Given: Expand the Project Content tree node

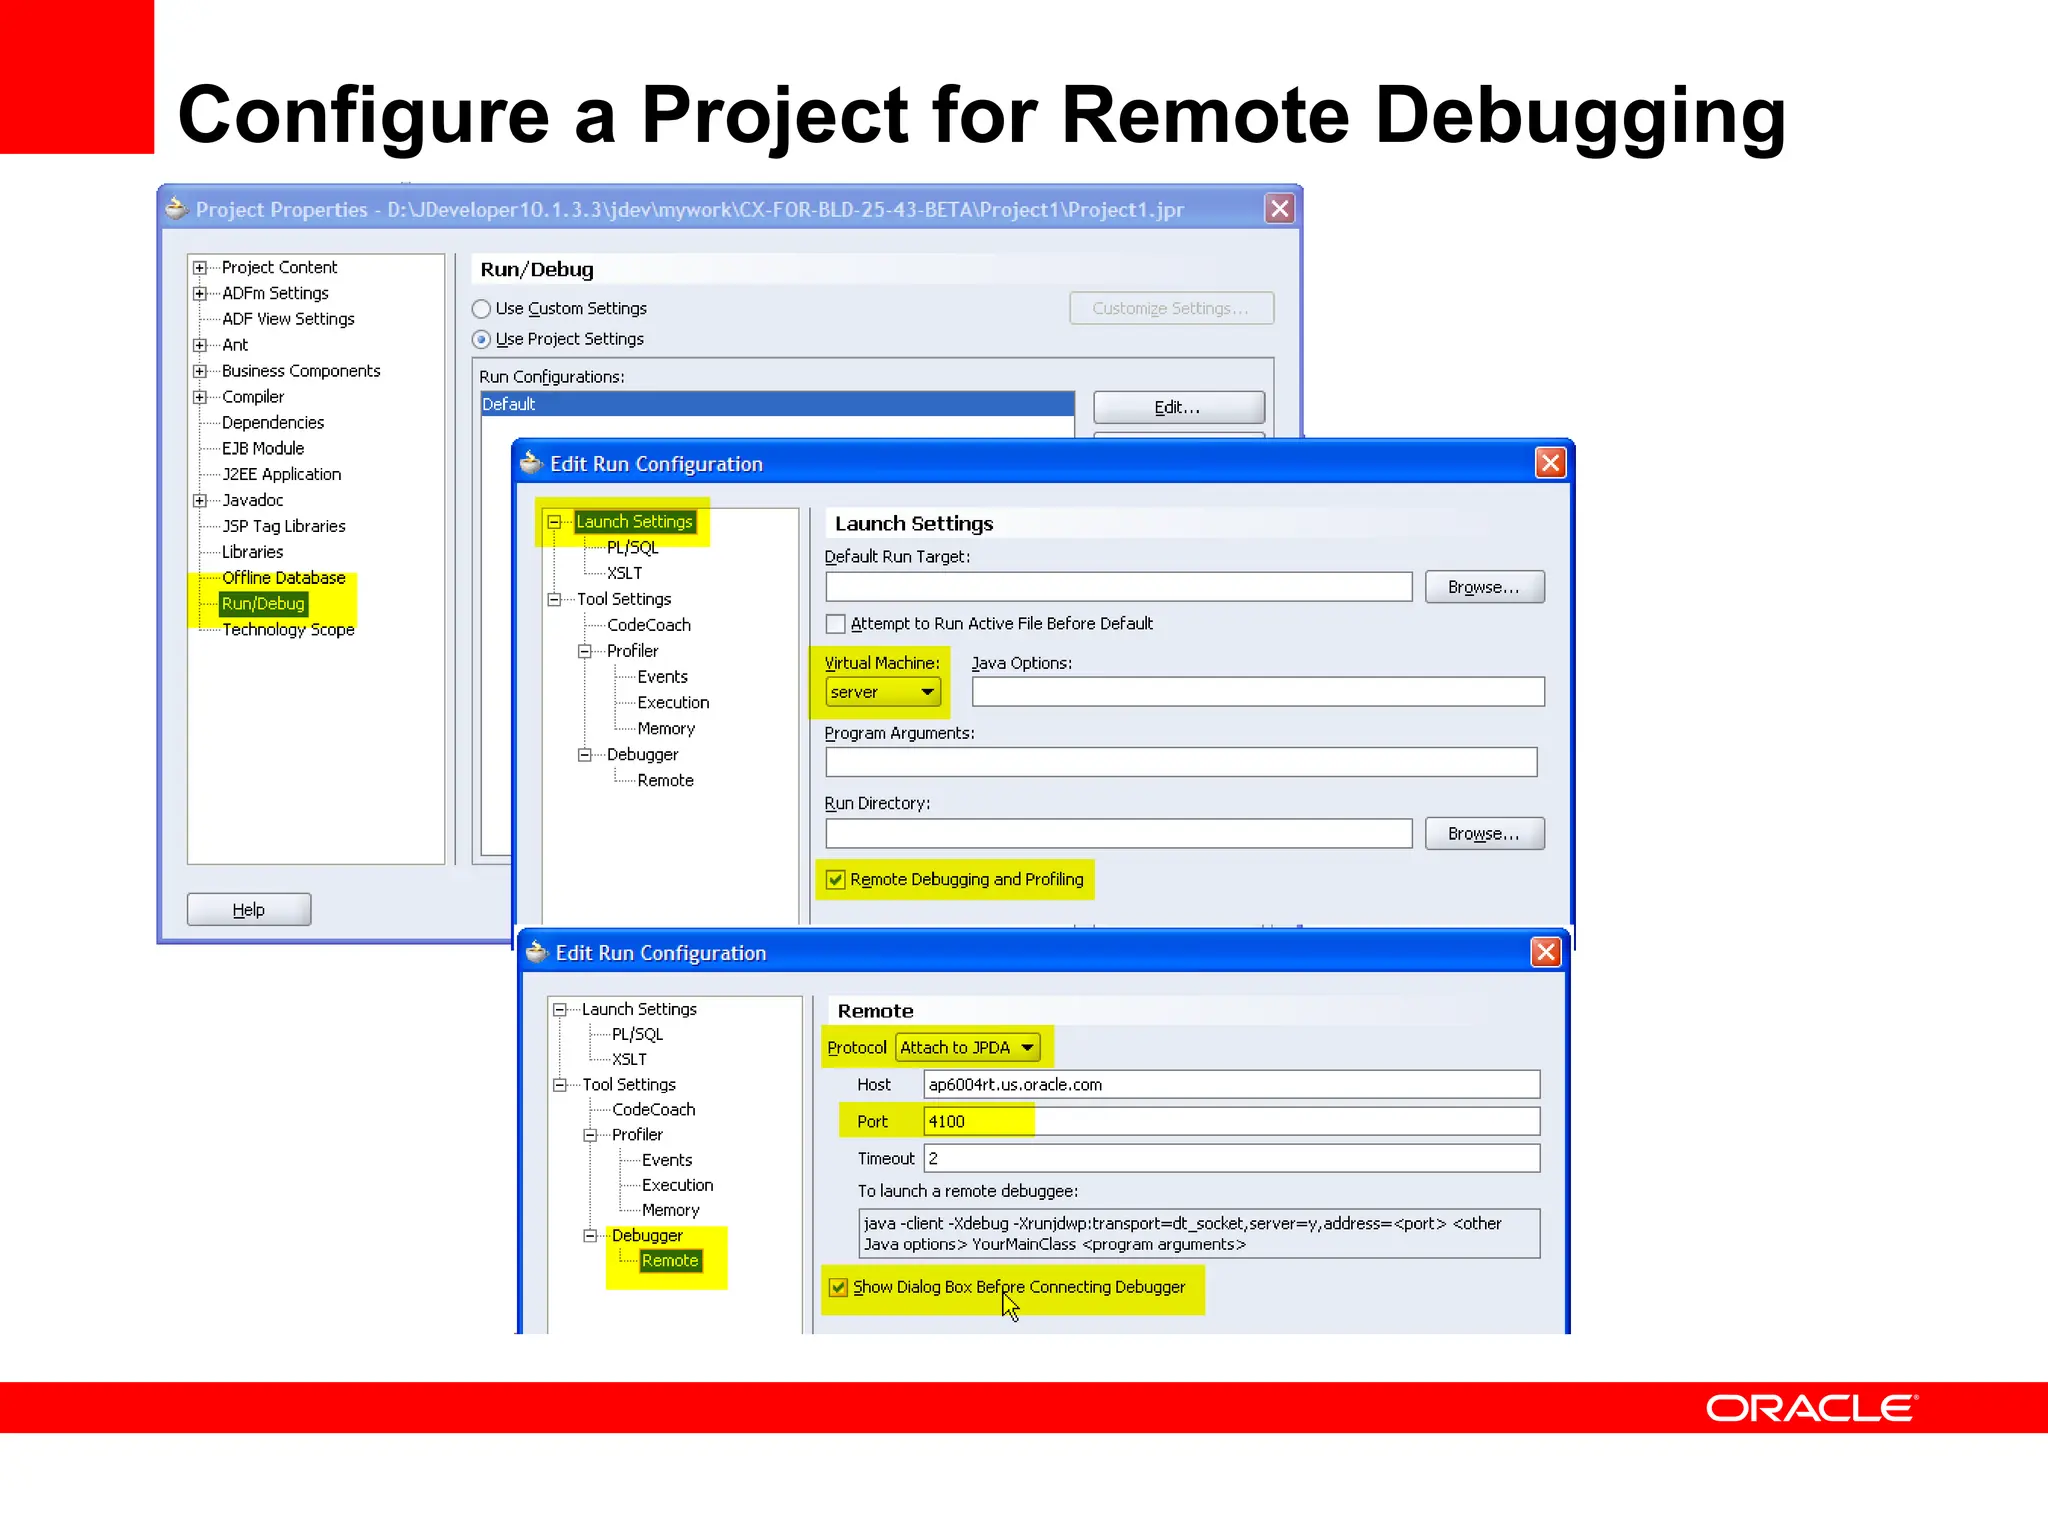Looking at the screenshot, I should (x=200, y=268).
